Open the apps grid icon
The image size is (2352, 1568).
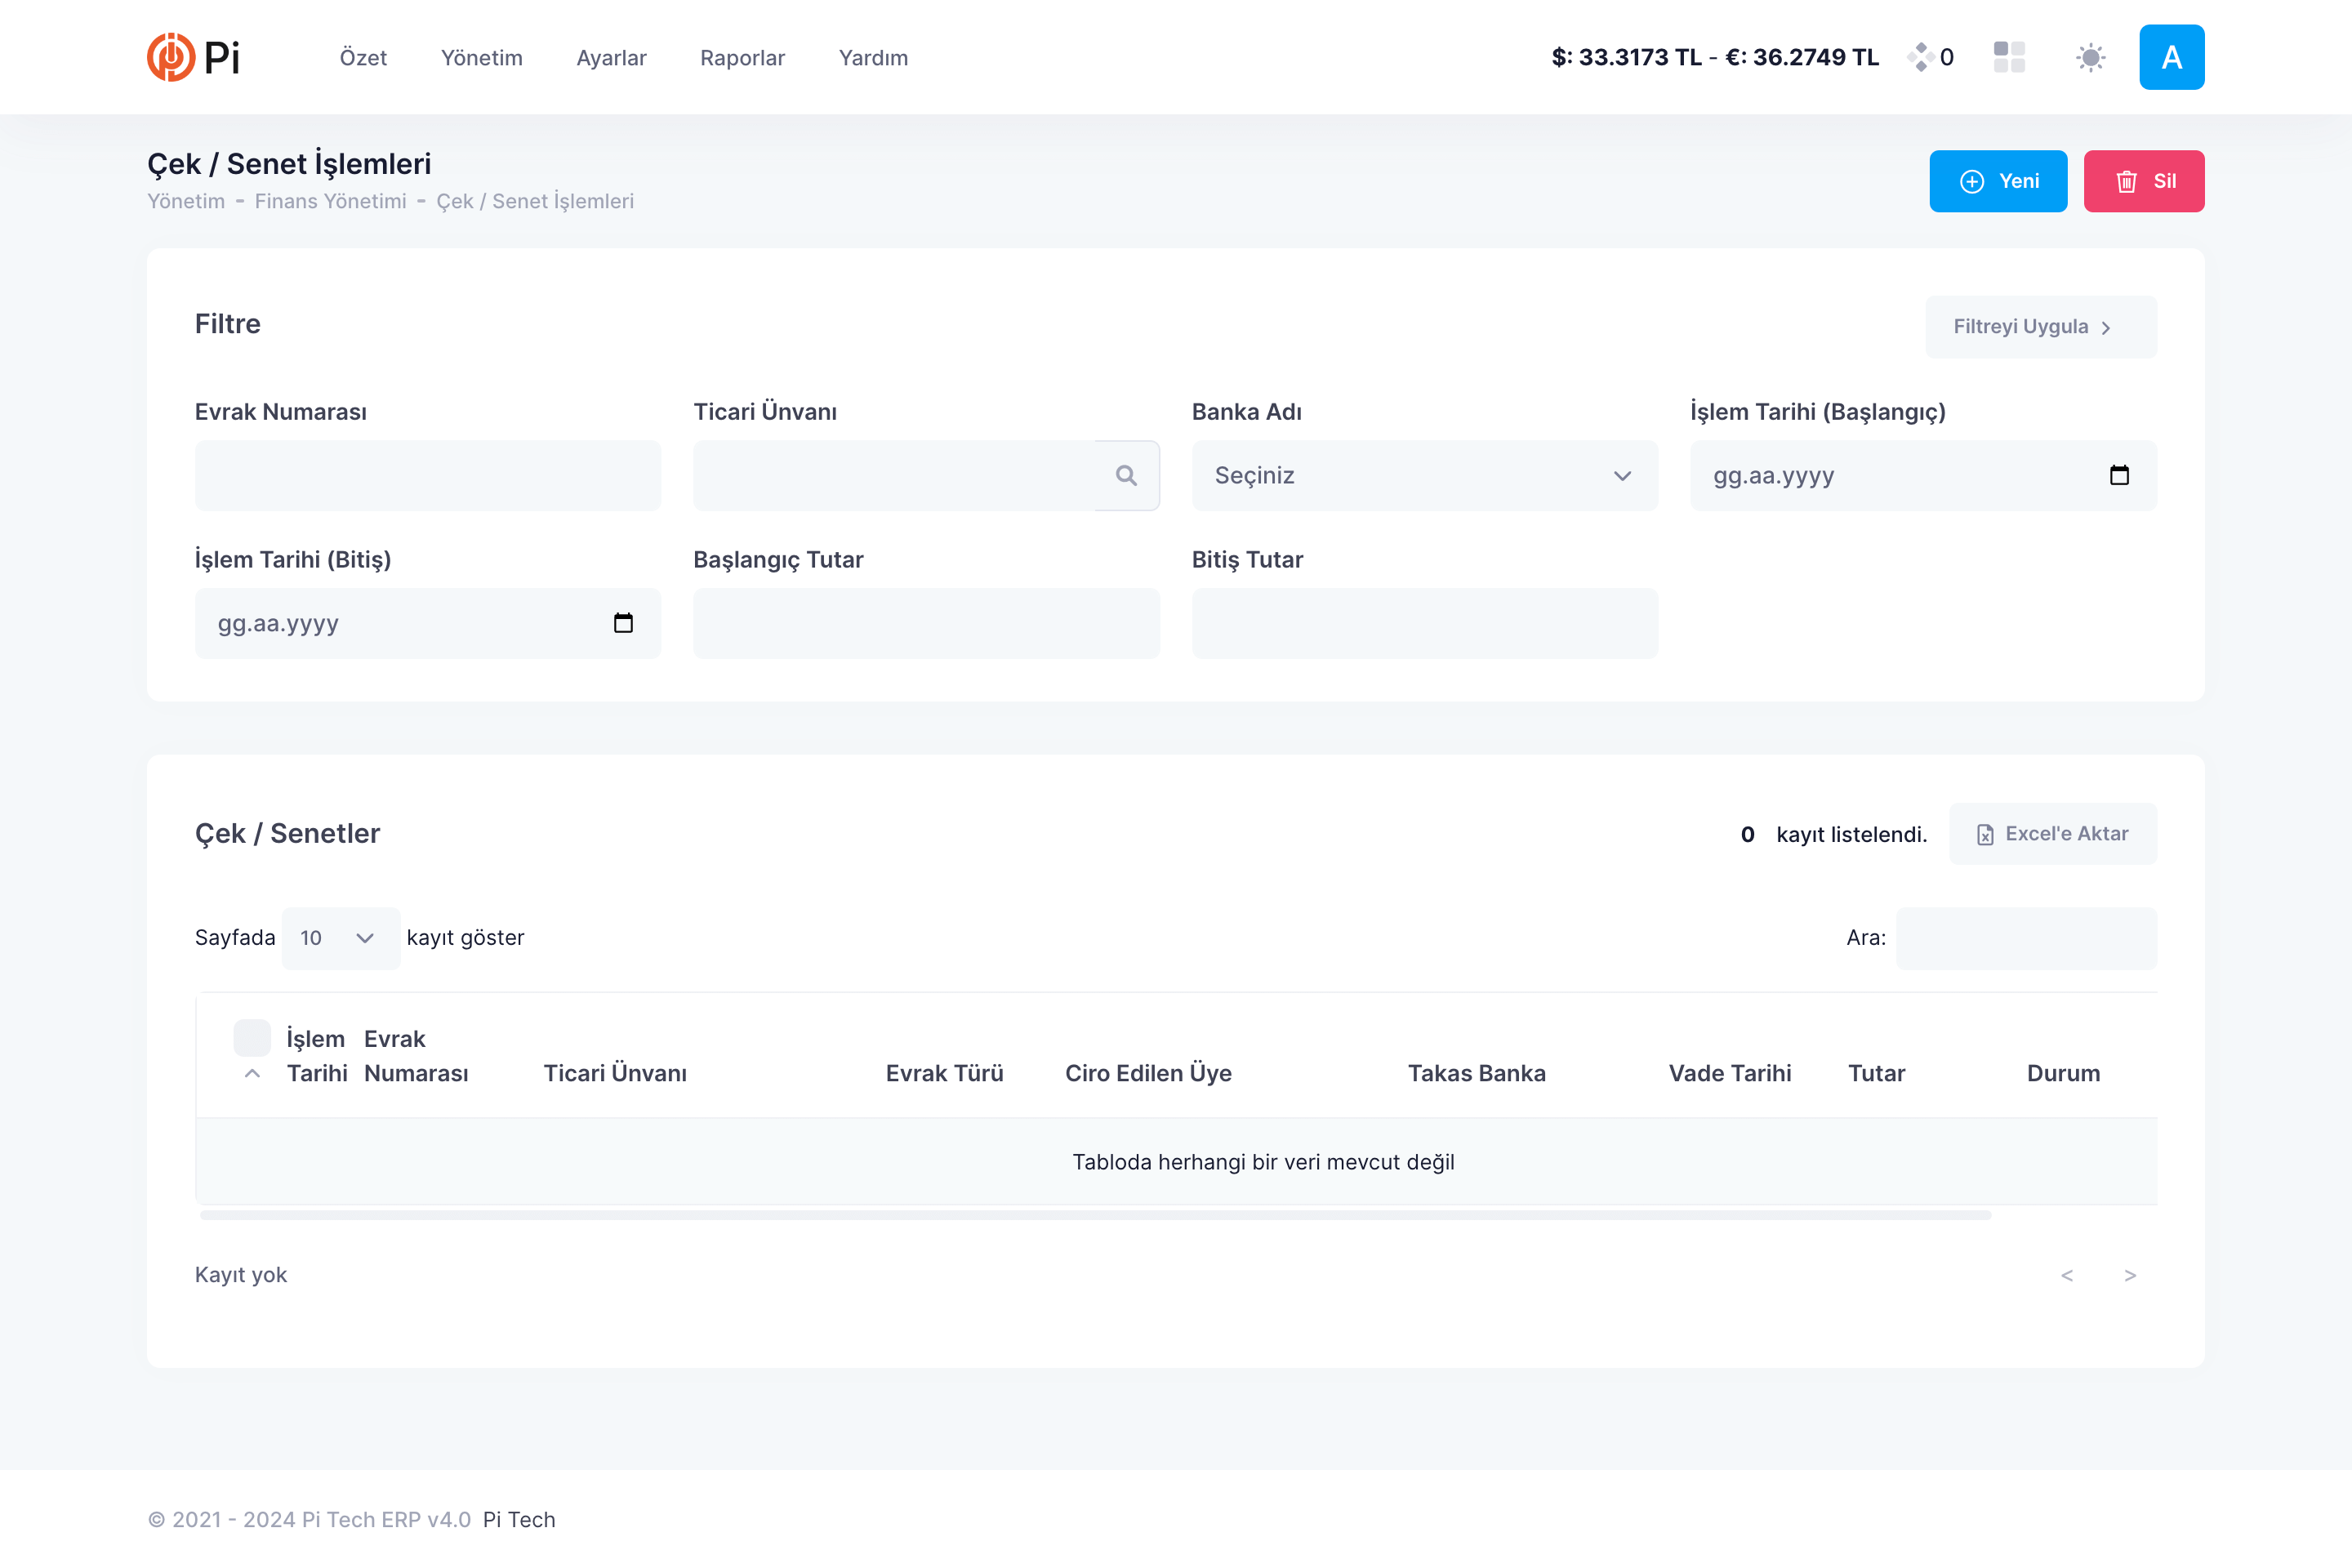2008,57
